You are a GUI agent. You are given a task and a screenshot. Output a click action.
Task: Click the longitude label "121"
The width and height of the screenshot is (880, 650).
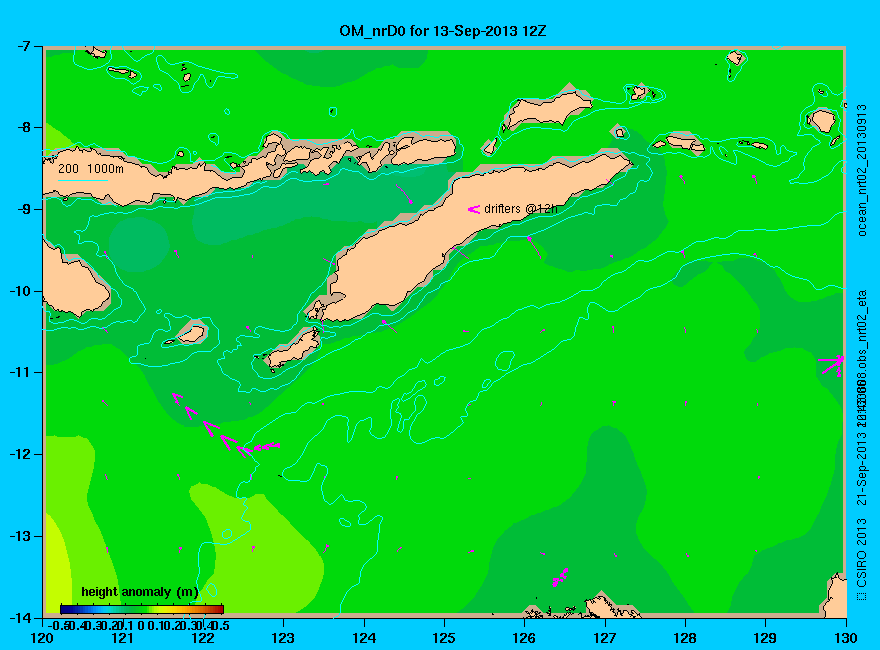(122, 638)
